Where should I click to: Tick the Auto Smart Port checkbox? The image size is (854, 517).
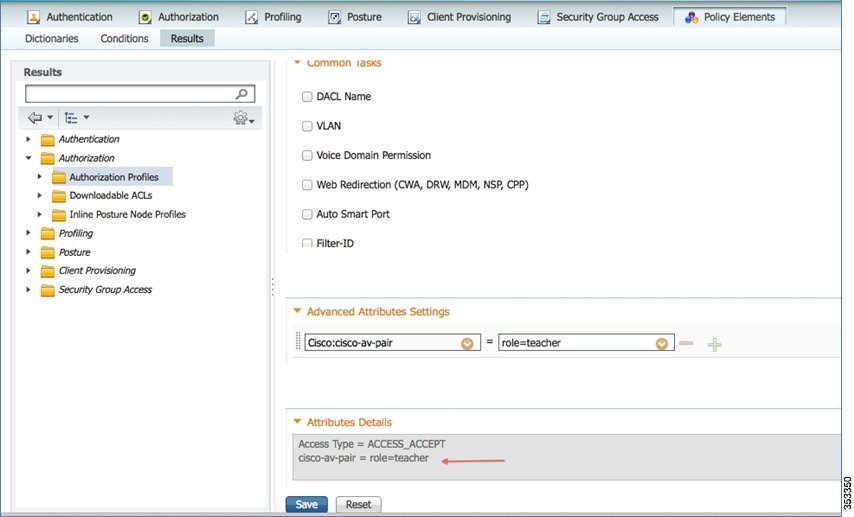tap(307, 214)
